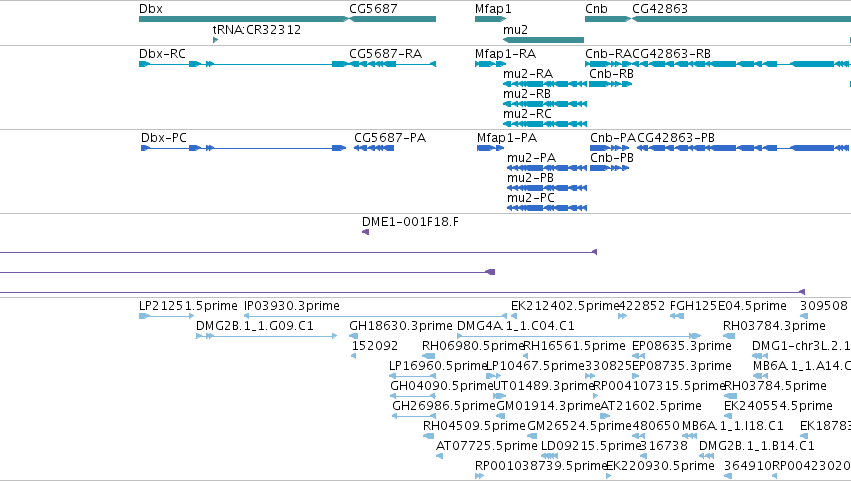Select the AT21602.5prime EST label
The image size is (851, 481).
(651, 407)
